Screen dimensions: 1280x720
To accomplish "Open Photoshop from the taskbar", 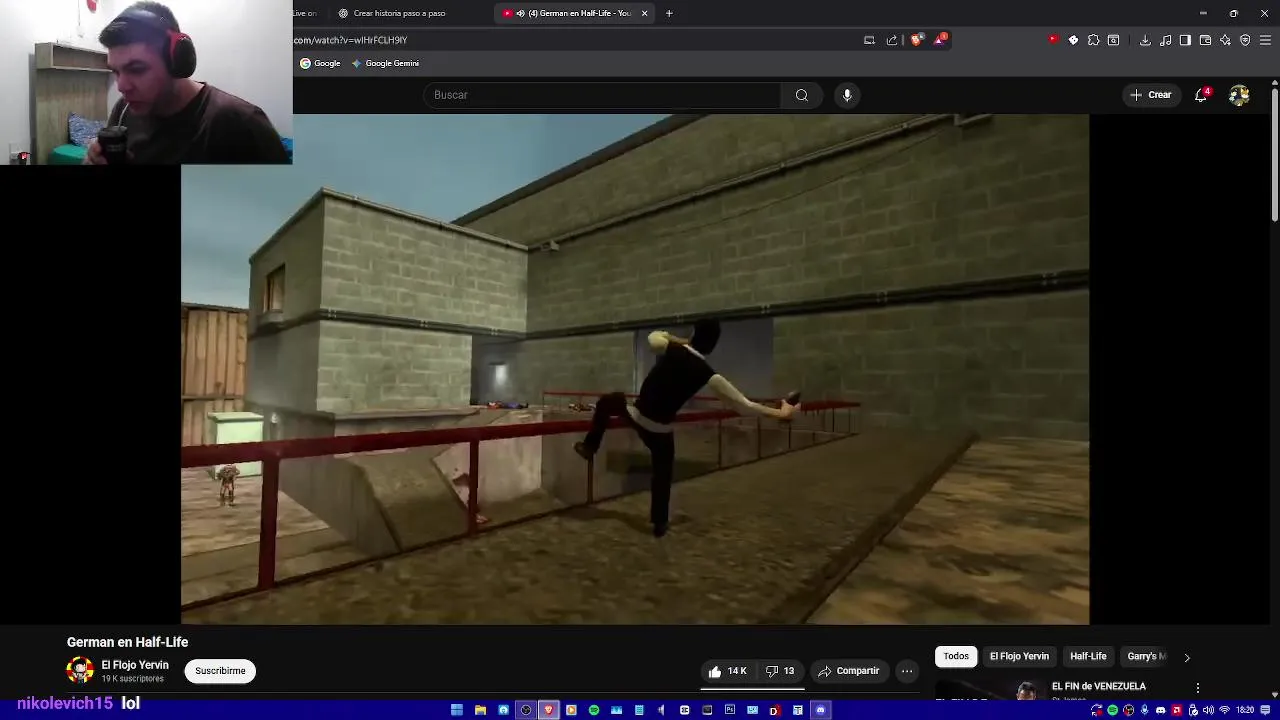I will [729, 710].
